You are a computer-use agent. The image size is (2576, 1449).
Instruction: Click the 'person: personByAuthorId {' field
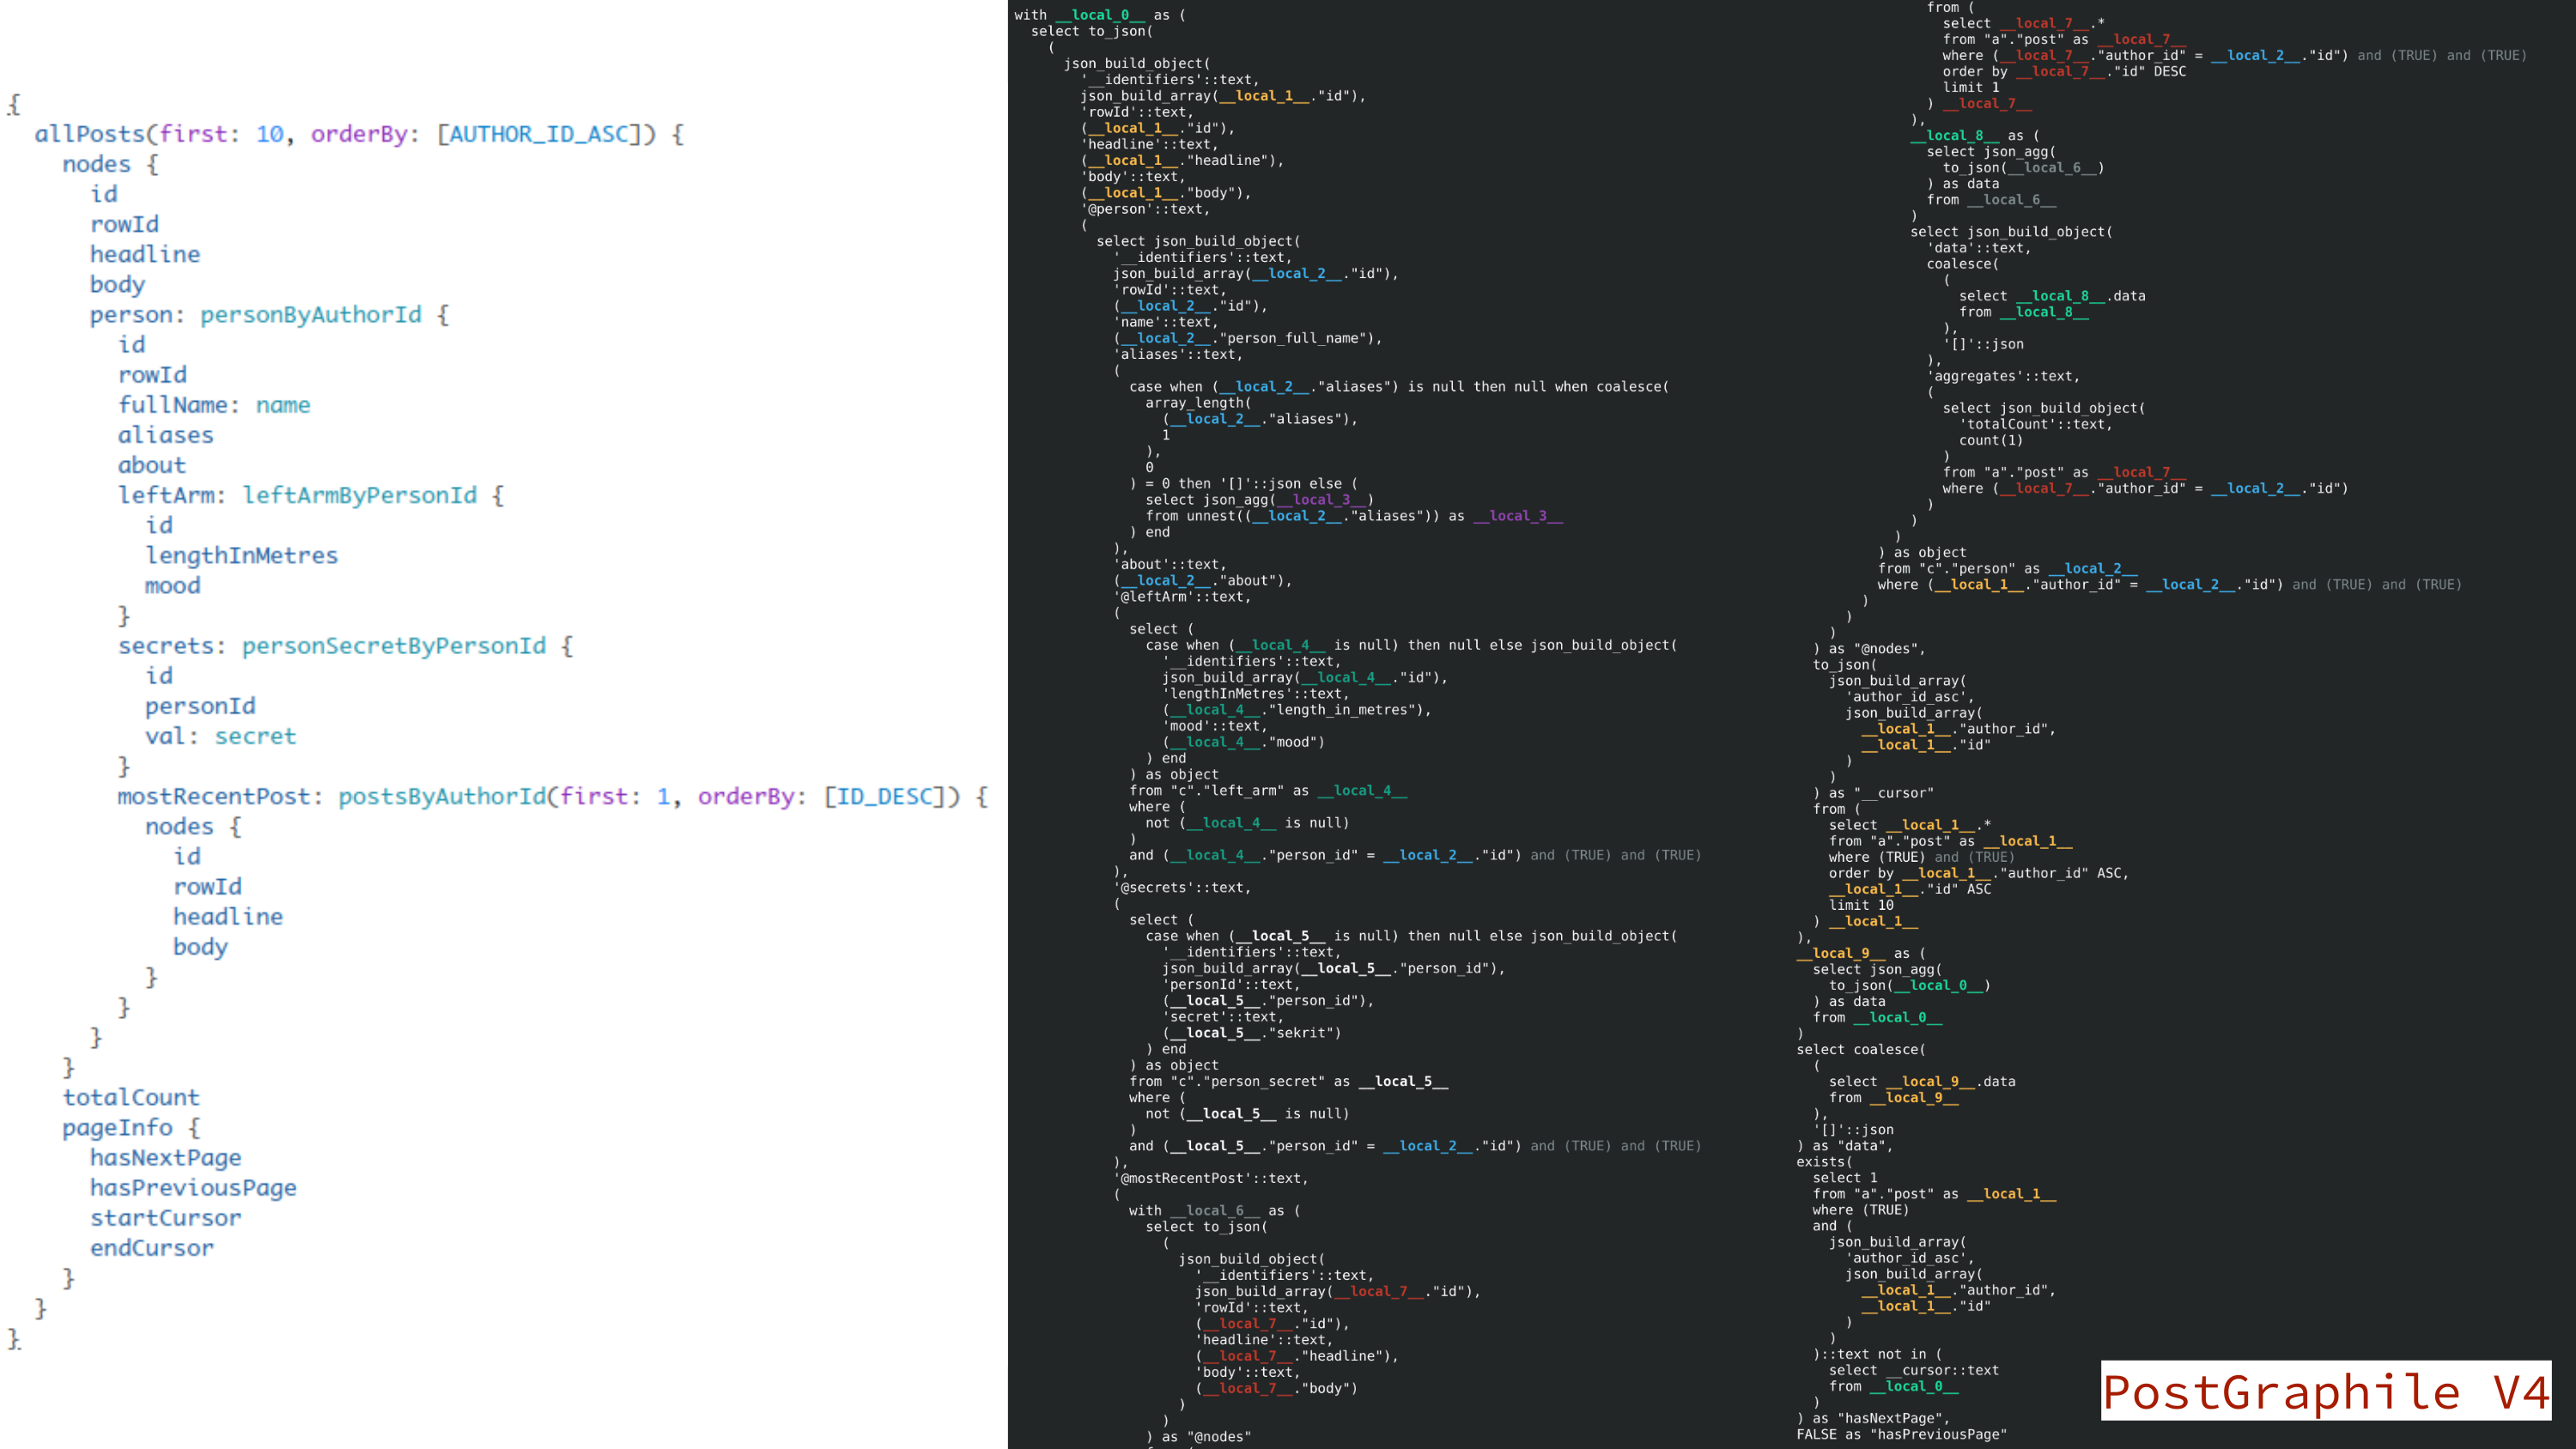click(x=269, y=315)
